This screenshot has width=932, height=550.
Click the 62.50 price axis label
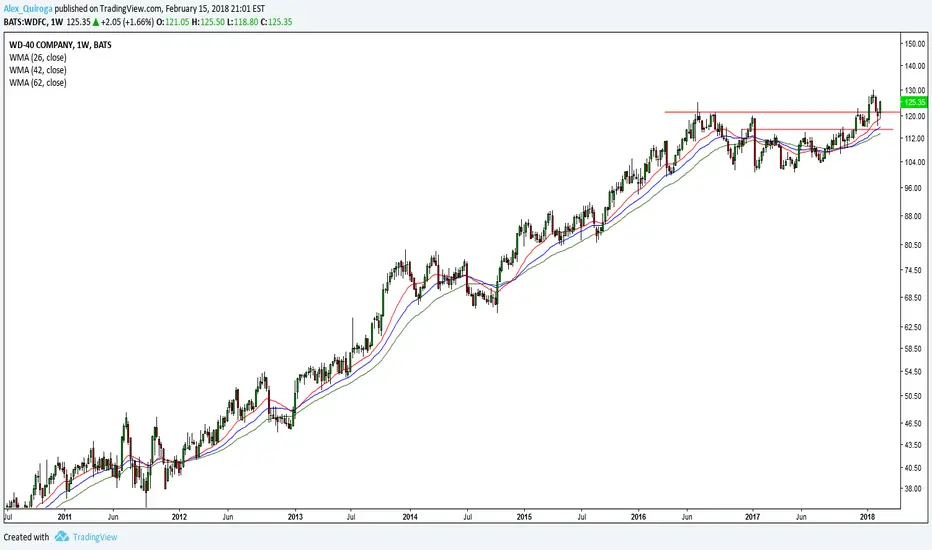click(915, 327)
